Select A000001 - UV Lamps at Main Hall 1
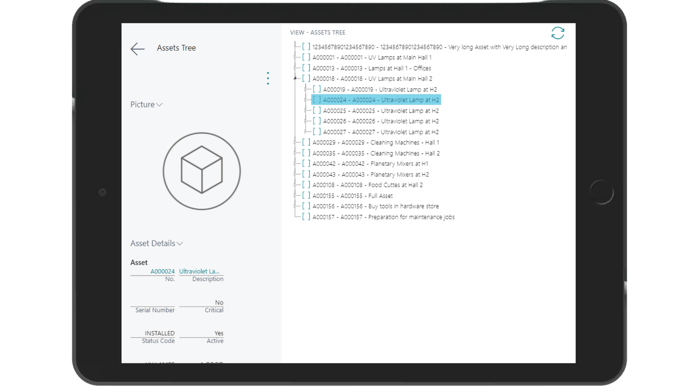Viewport: 698px width, 392px height. point(372,57)
